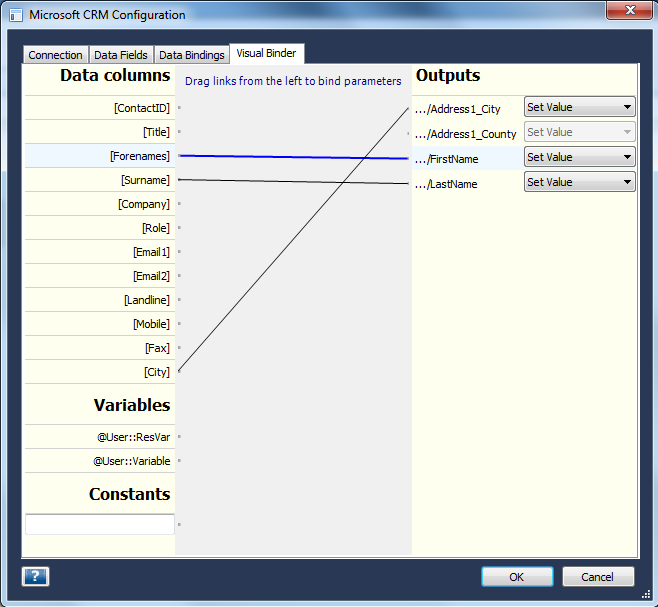Click the .../Address1_City output
The height and width of the screenshot is (607, 658).
pyautogui.click(x=457, y=109)
